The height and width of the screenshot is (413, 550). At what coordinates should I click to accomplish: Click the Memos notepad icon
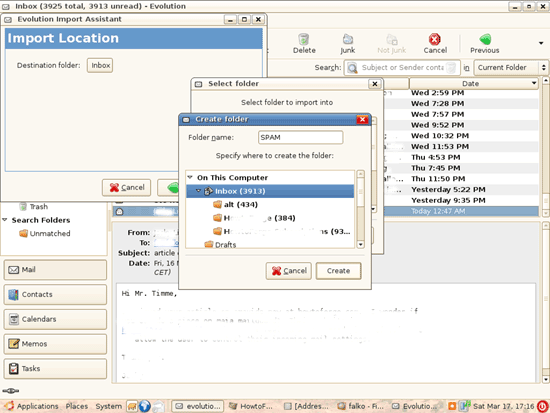tap(14, 344)
